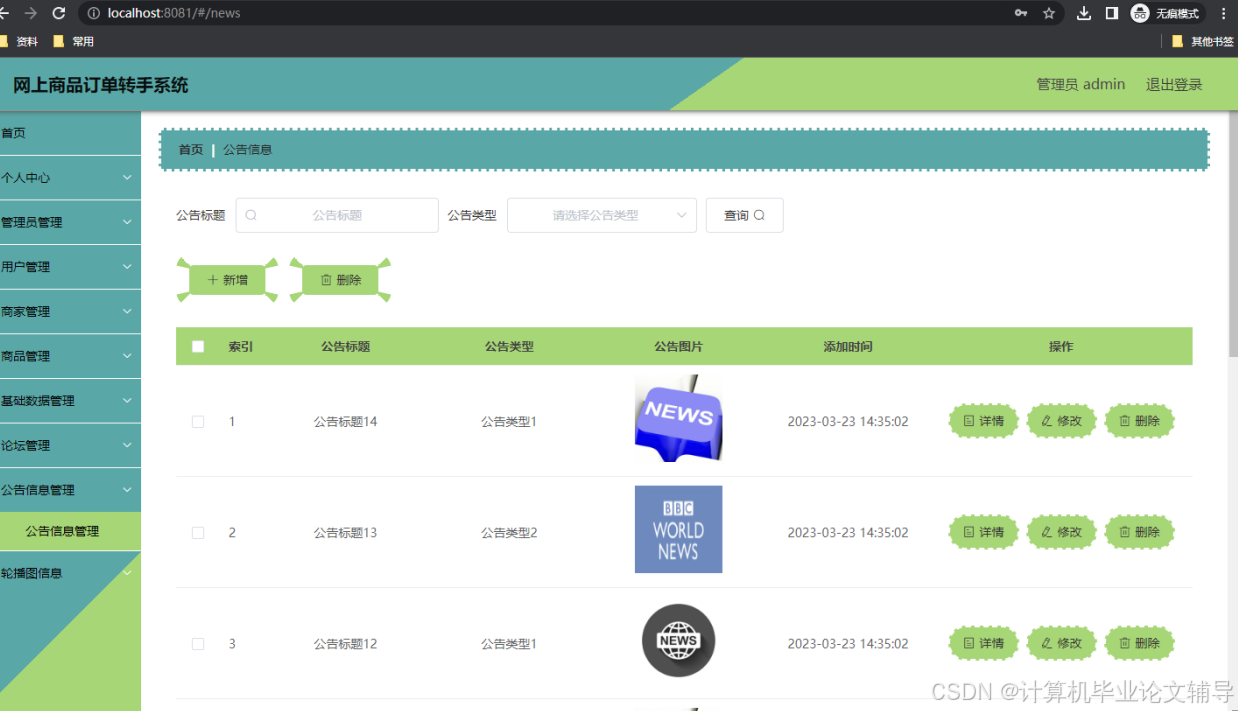This screenshot has width=1238, height=711.
Task: Go forward with the browser arrow
Action: coord(30,13)
